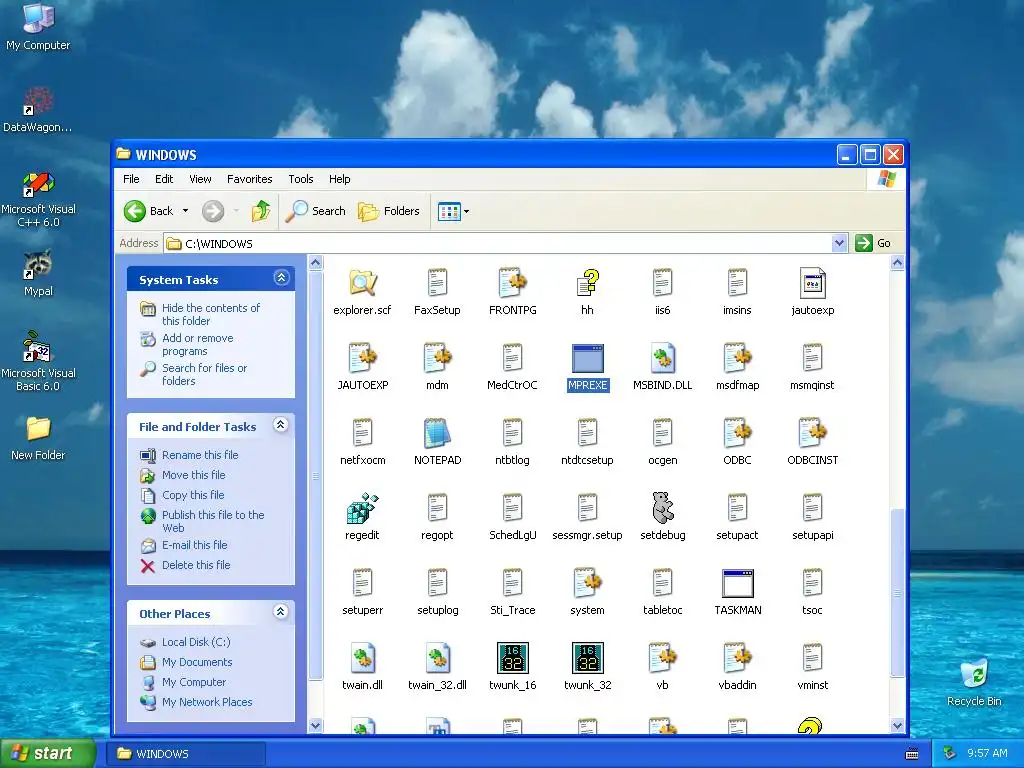The height and width of the screenshot is (768, 1024).
Task: Click Copy this file link
Action: click(x=193, y=495)
